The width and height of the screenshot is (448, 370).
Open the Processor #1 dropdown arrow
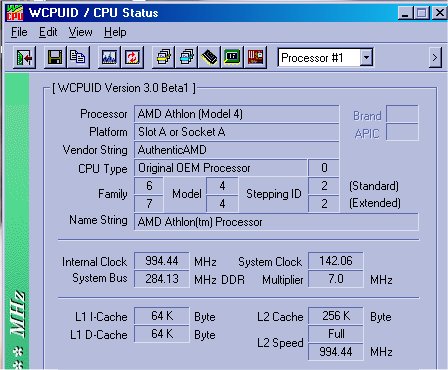click(366, 58)
